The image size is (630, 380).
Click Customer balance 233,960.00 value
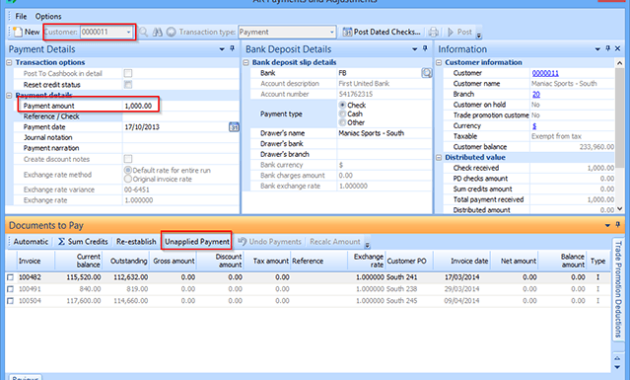[x=597, y=147]
